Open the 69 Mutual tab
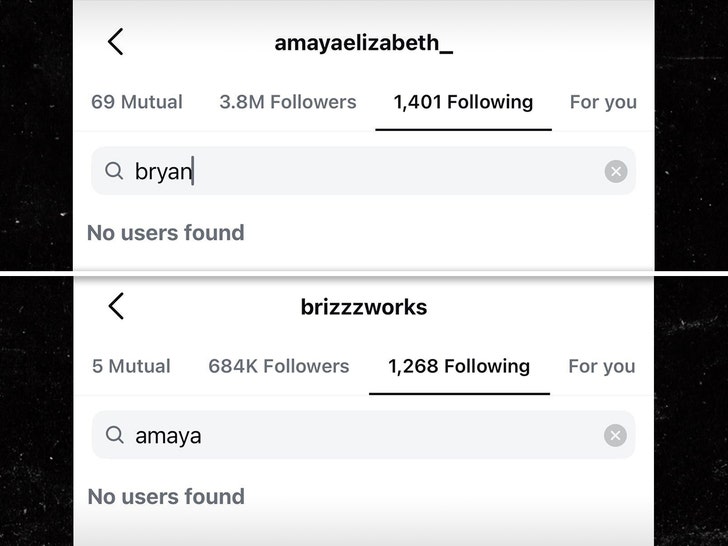This screenshot has height=546, width=728. click(x=137, y=102)
